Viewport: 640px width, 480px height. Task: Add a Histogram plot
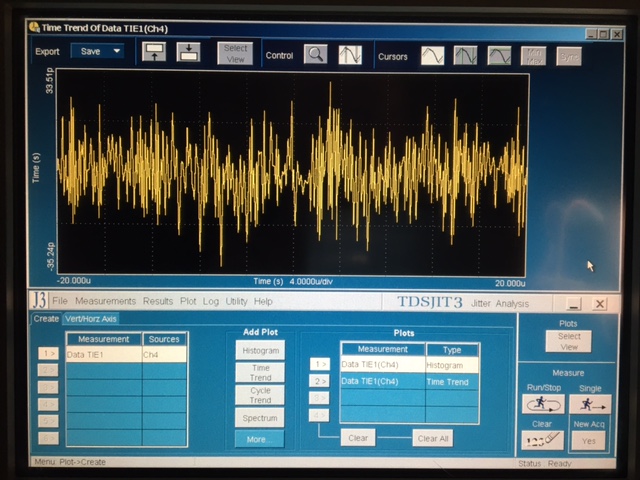tap(260, 351)
